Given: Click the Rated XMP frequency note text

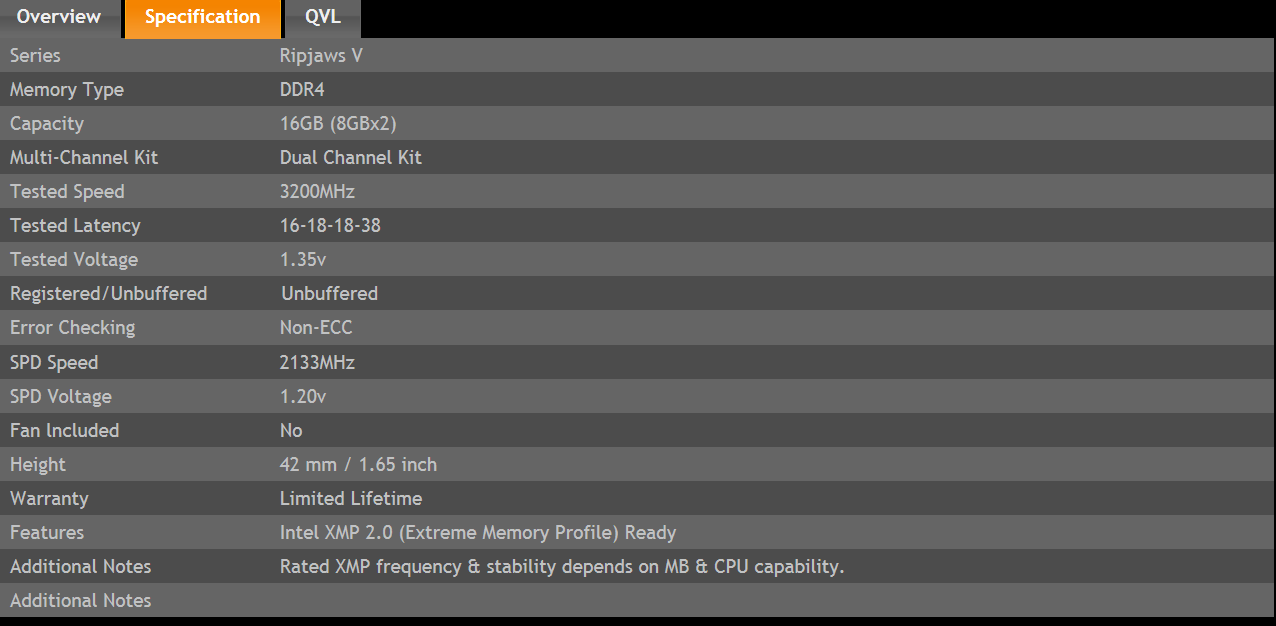Looking at the screenshot, I should coord(562,567).
